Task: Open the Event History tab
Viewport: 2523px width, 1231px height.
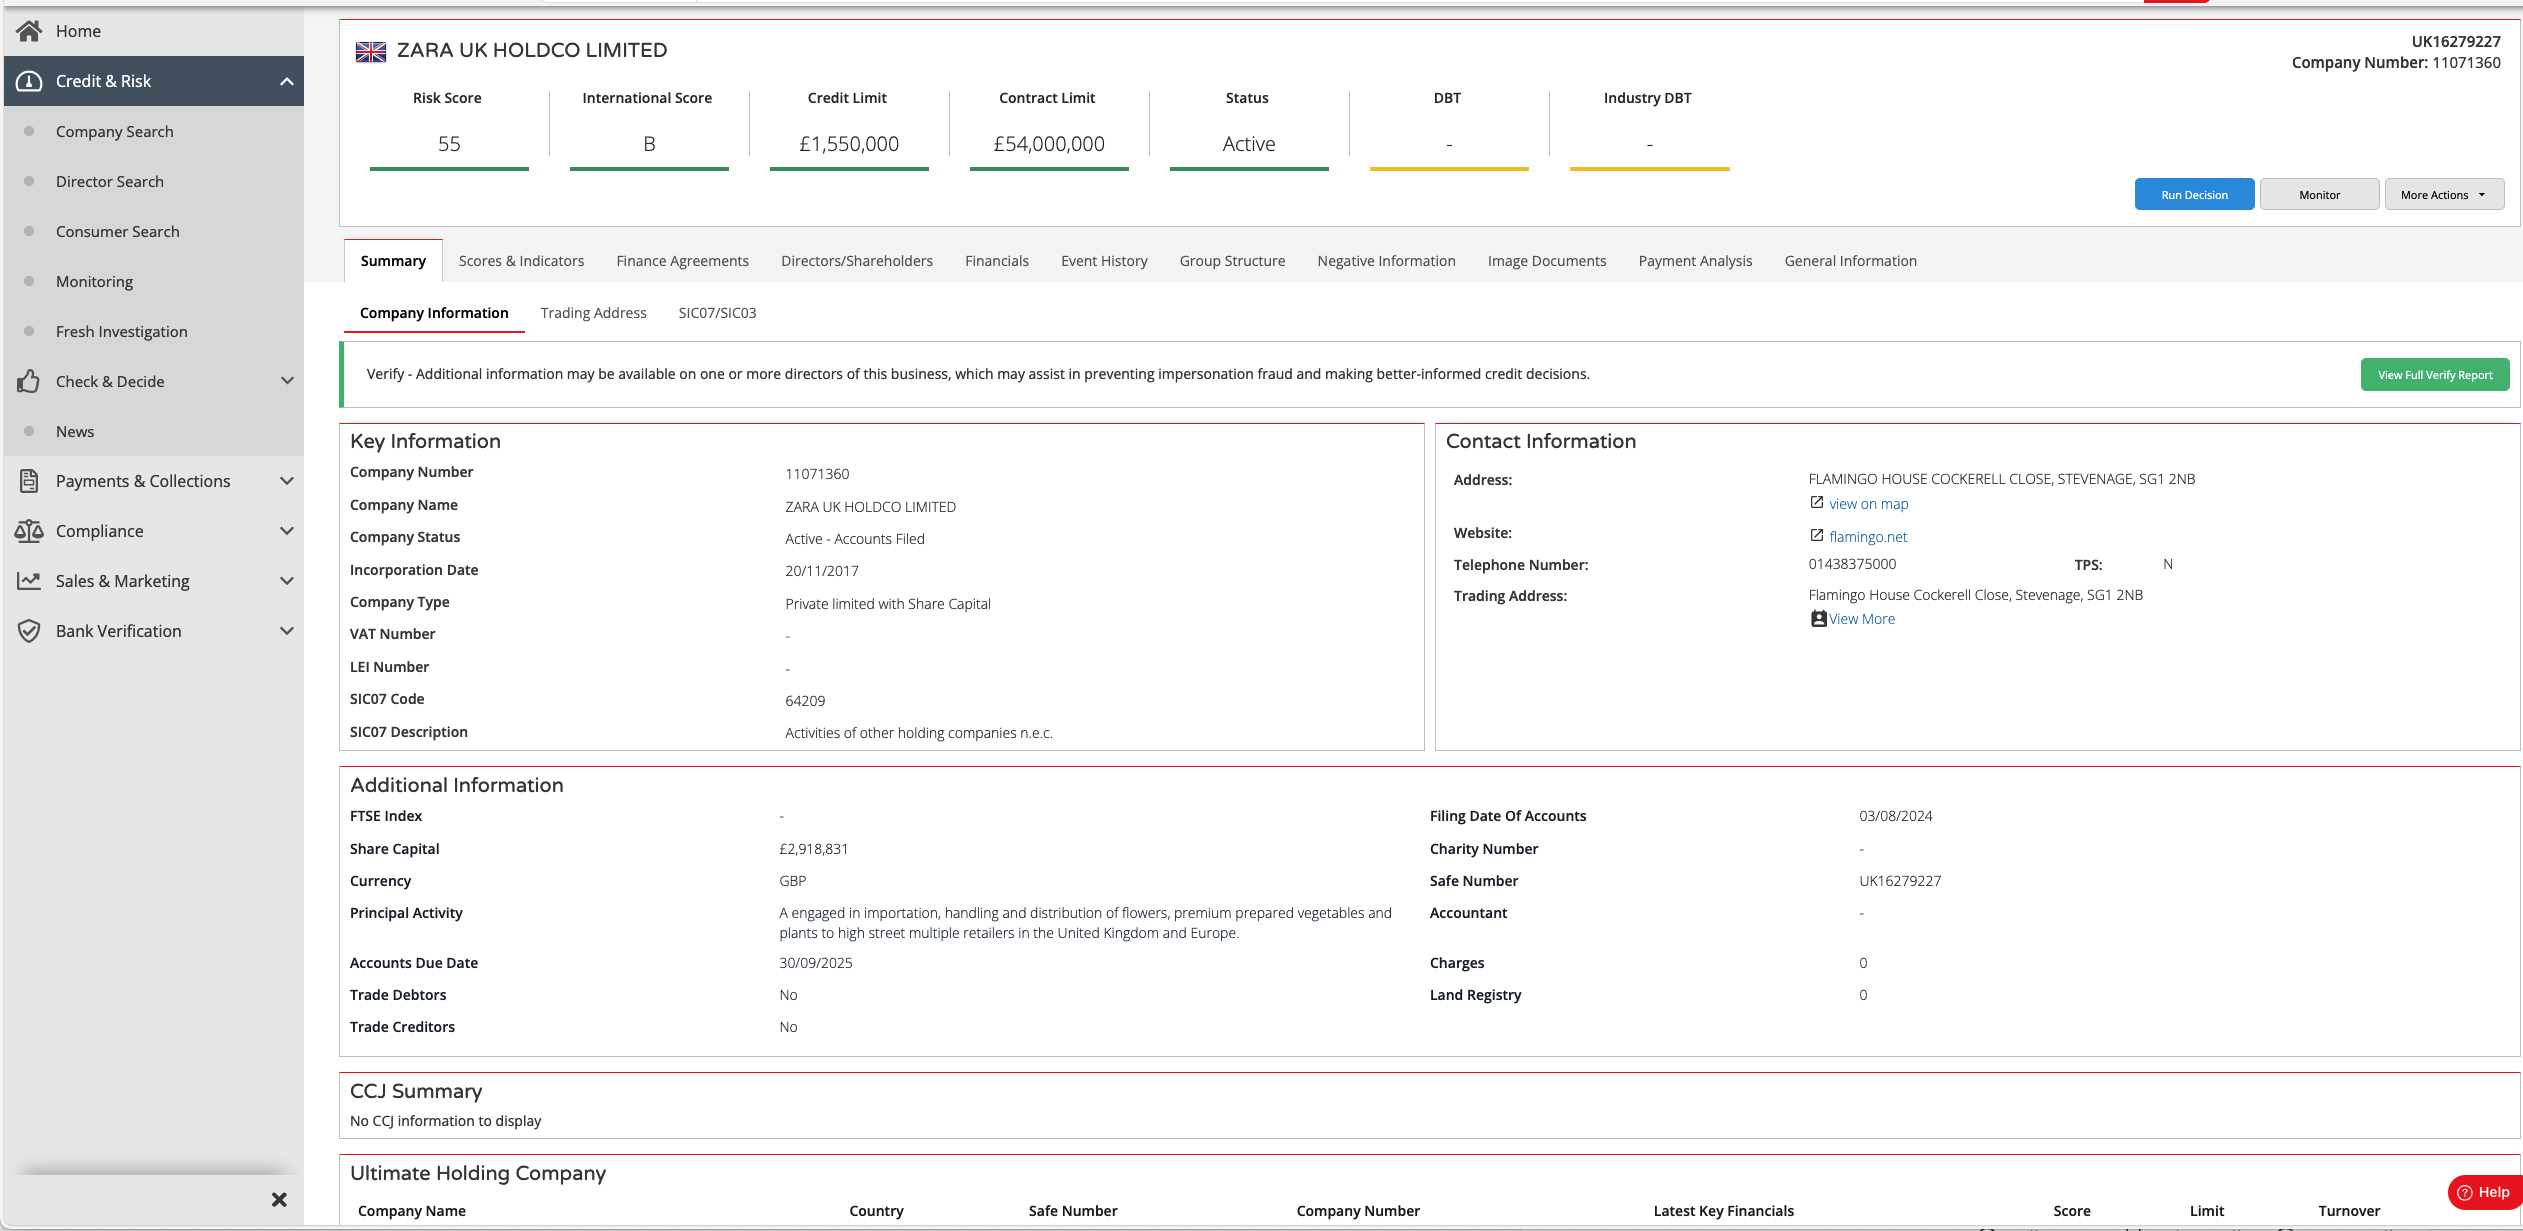Action: [x=1104, y=261]
